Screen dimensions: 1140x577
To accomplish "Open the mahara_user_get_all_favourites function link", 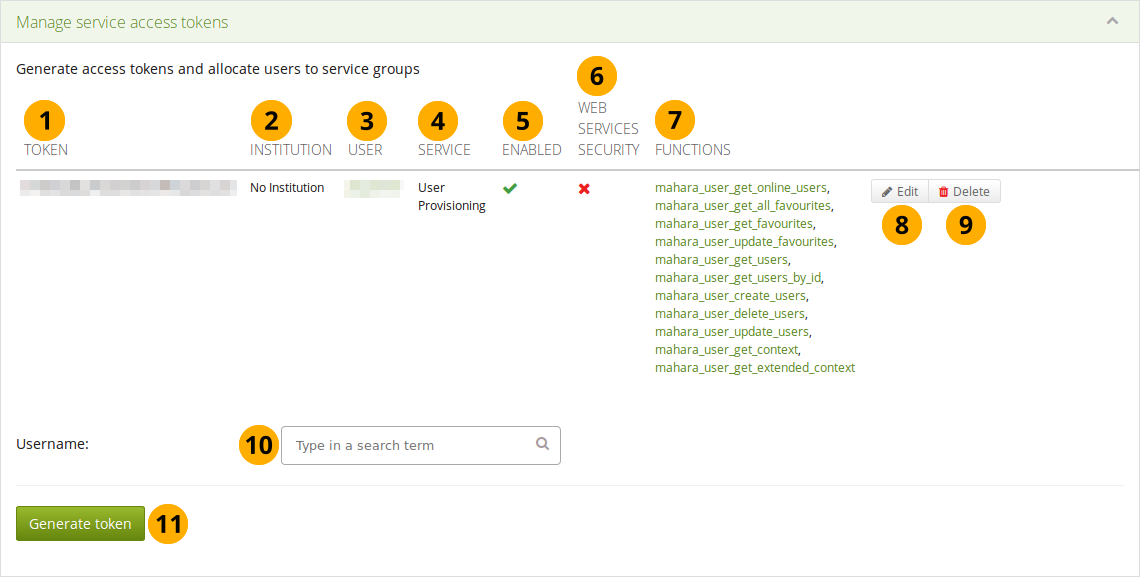I will point(742,205).
